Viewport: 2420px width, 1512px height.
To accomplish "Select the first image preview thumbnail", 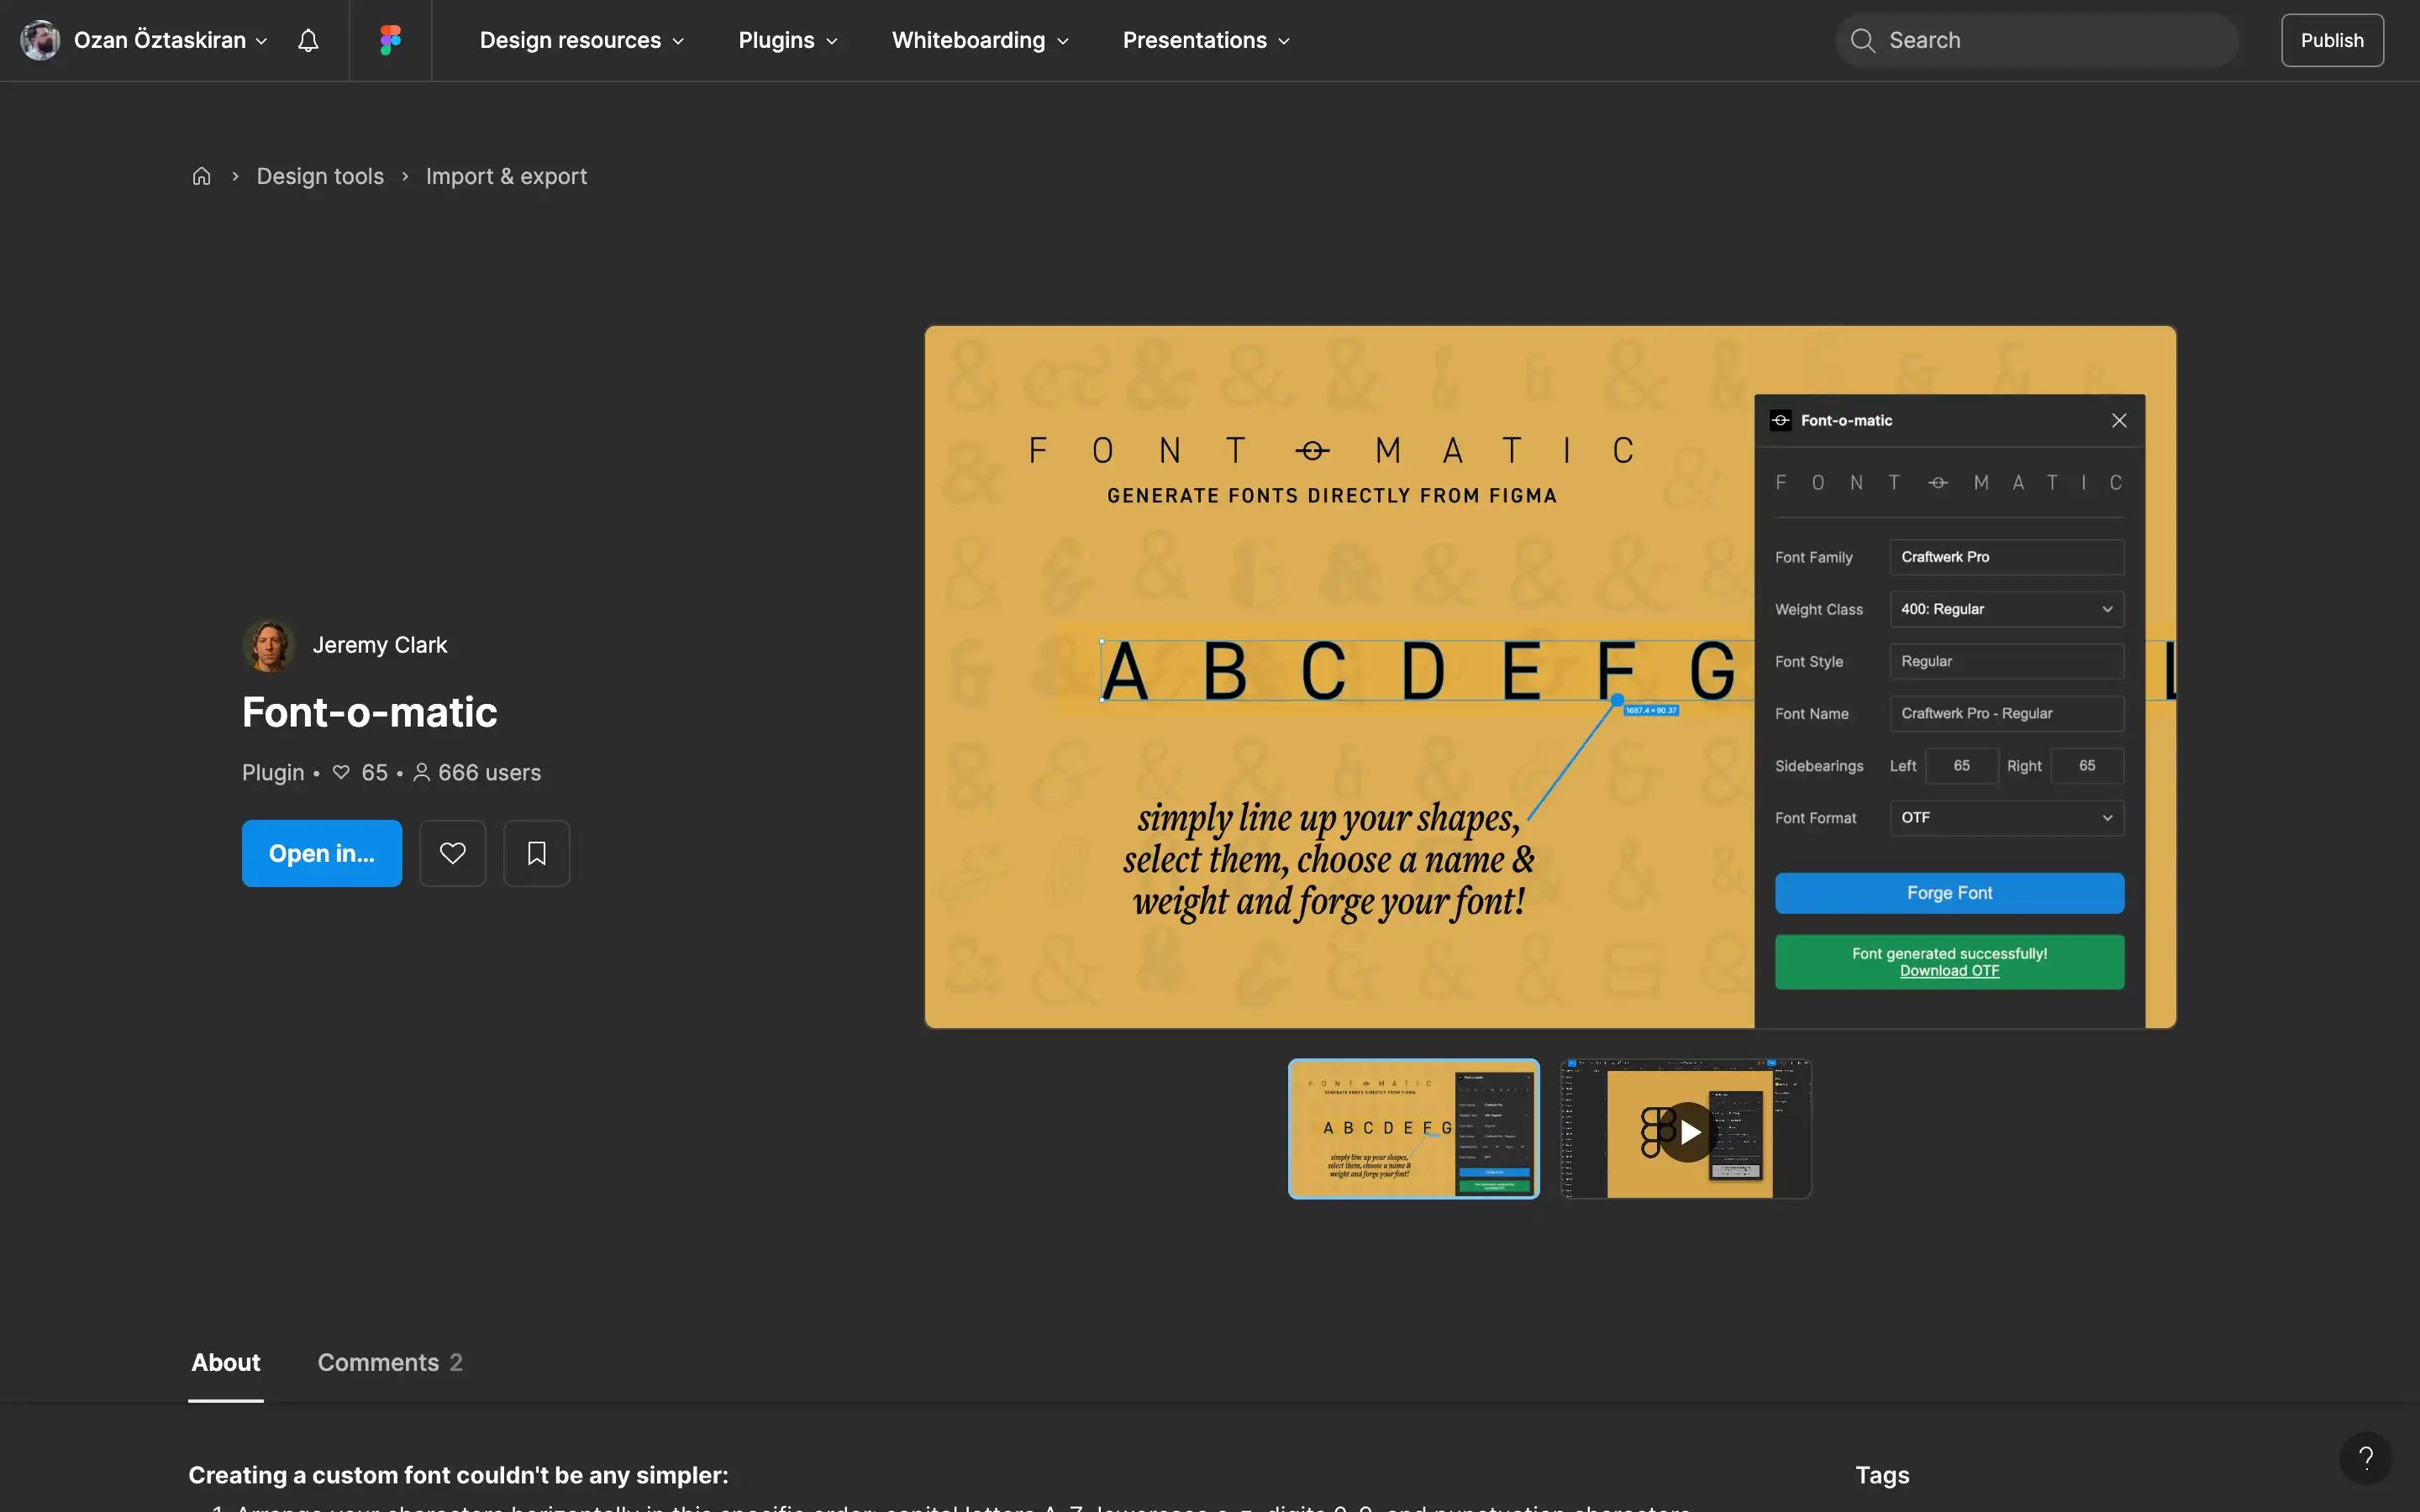I will [1414, 1129].
